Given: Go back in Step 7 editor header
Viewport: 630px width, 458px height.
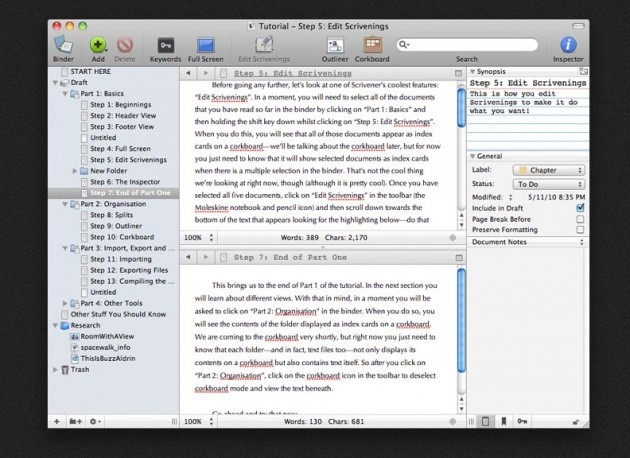Looking at the screenshot, I should [188, 257].
